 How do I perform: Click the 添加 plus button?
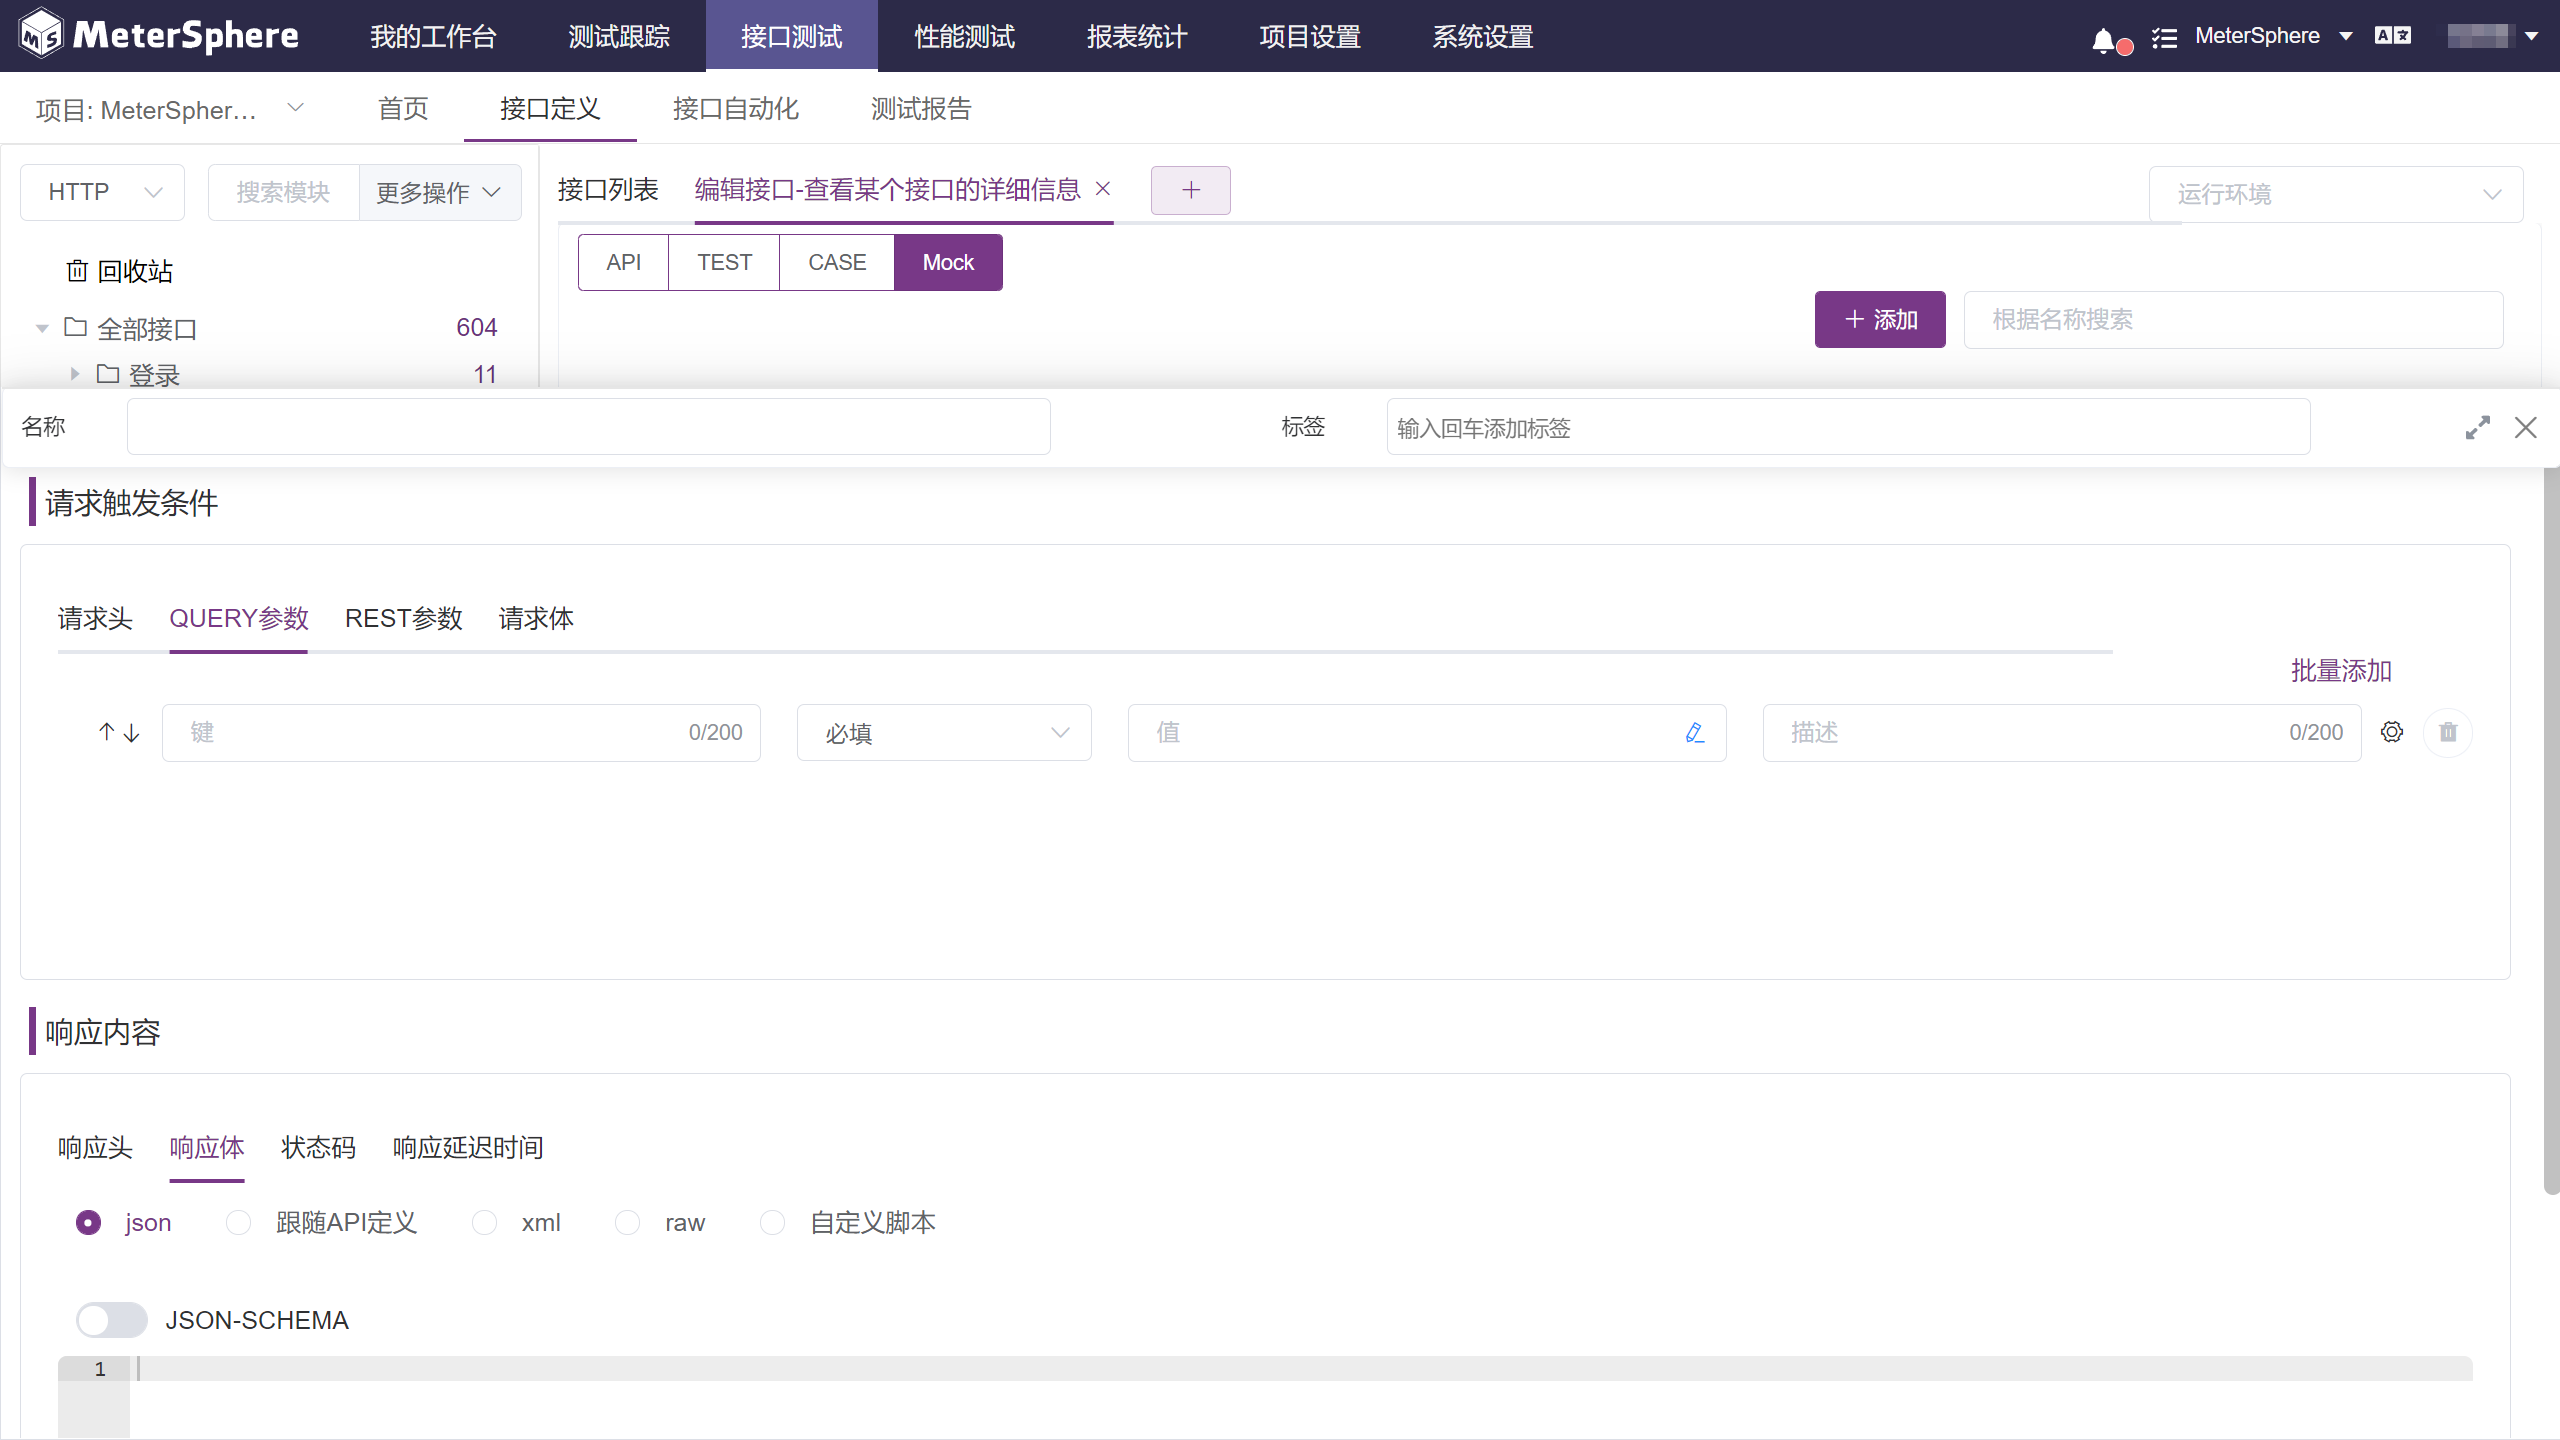pyautogui.click(x=1878, y=318)
